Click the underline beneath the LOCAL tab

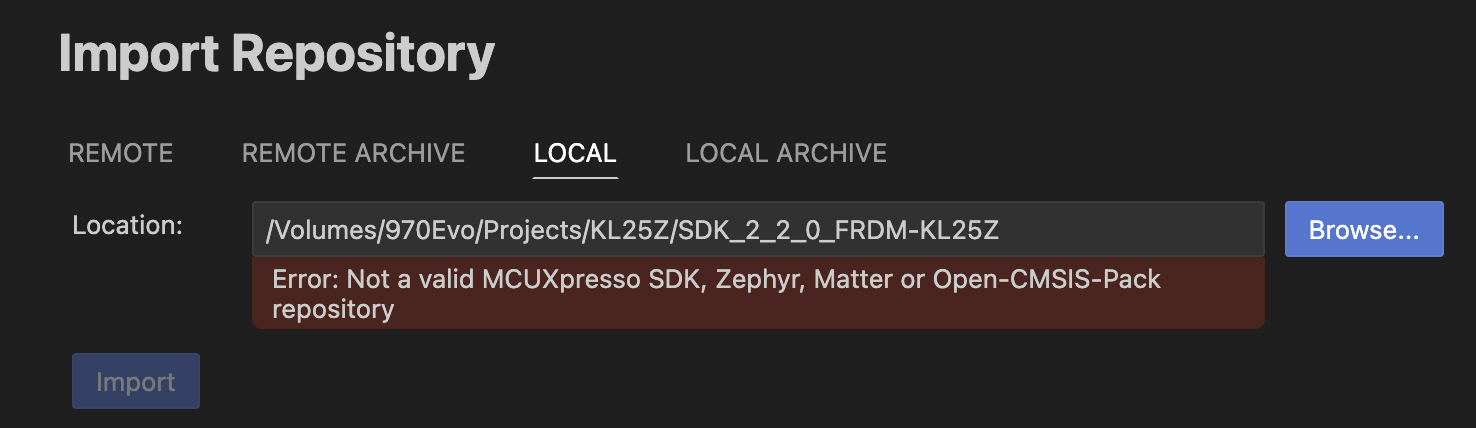coord(575,177)
